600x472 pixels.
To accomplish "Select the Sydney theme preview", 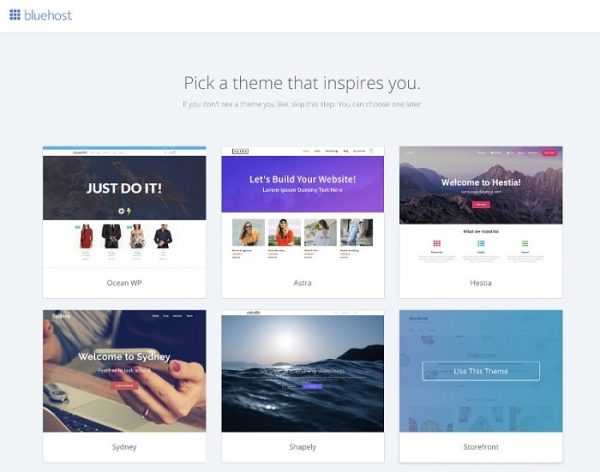I will [x=124, y=371].
